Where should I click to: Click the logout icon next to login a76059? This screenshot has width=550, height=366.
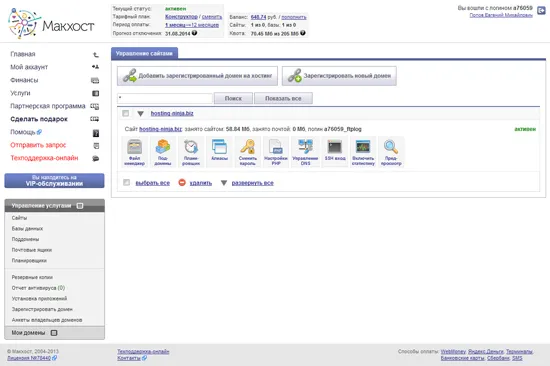coord(541,11)
